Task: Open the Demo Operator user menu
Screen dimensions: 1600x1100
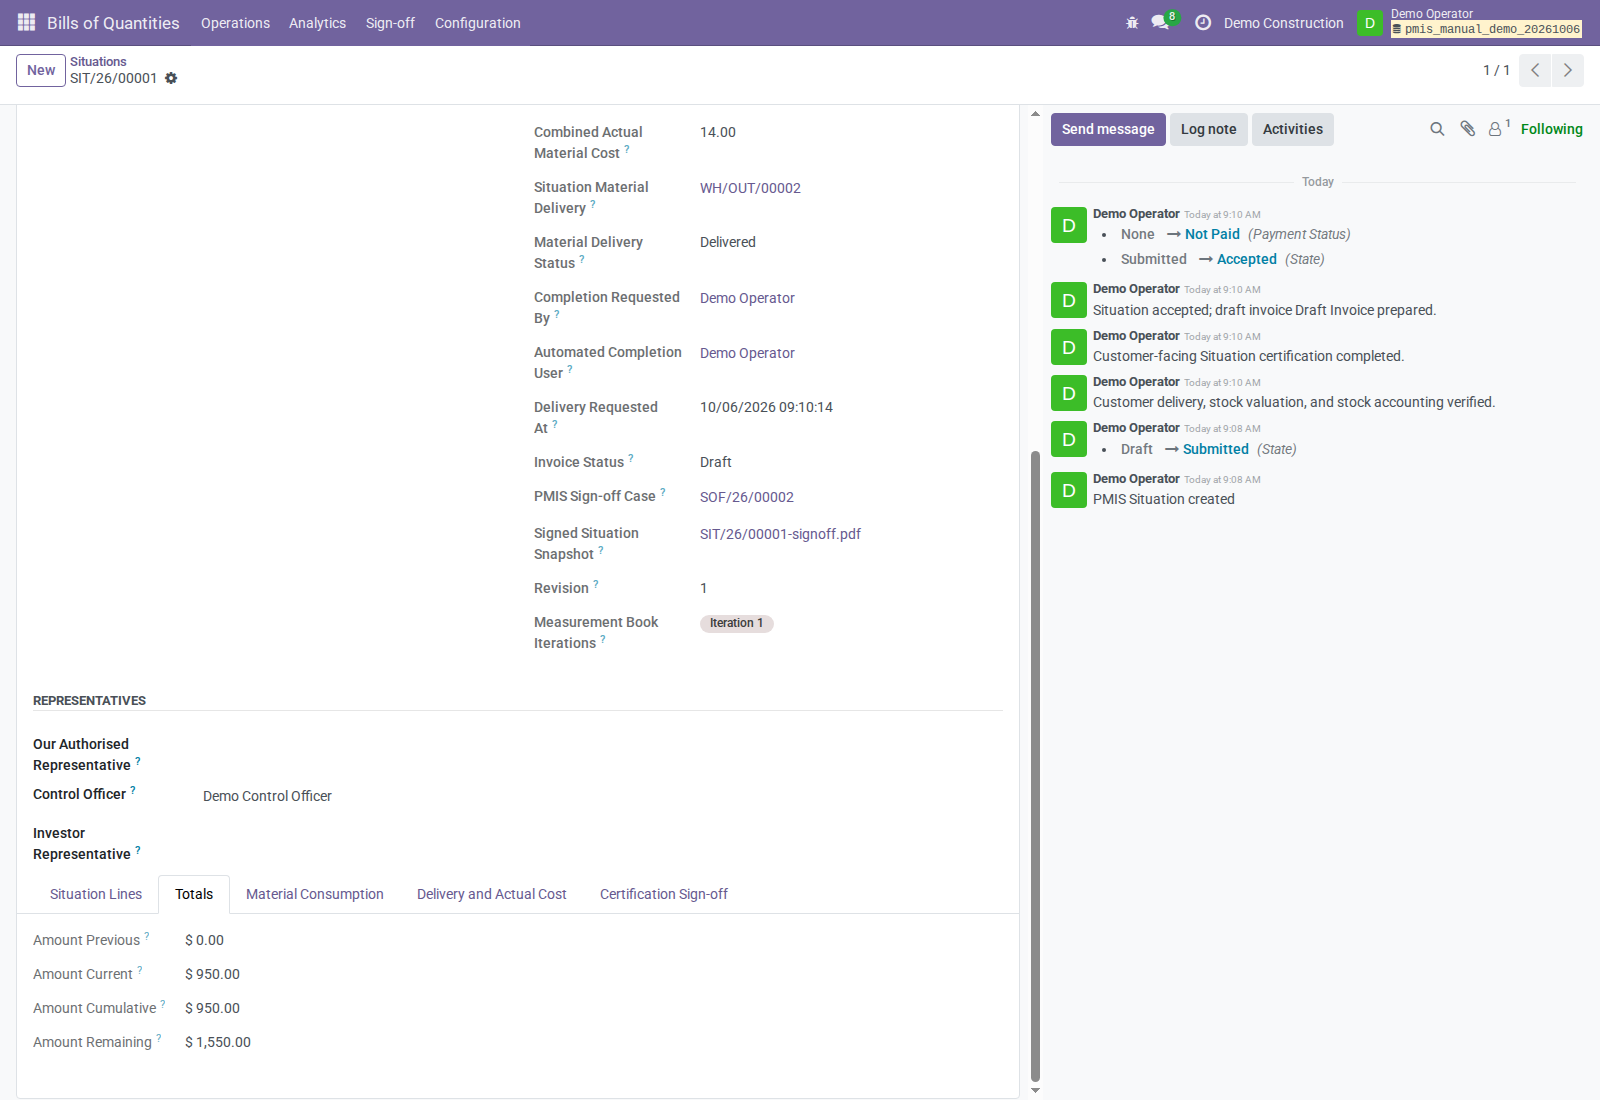Action: tap(1470, 22)
